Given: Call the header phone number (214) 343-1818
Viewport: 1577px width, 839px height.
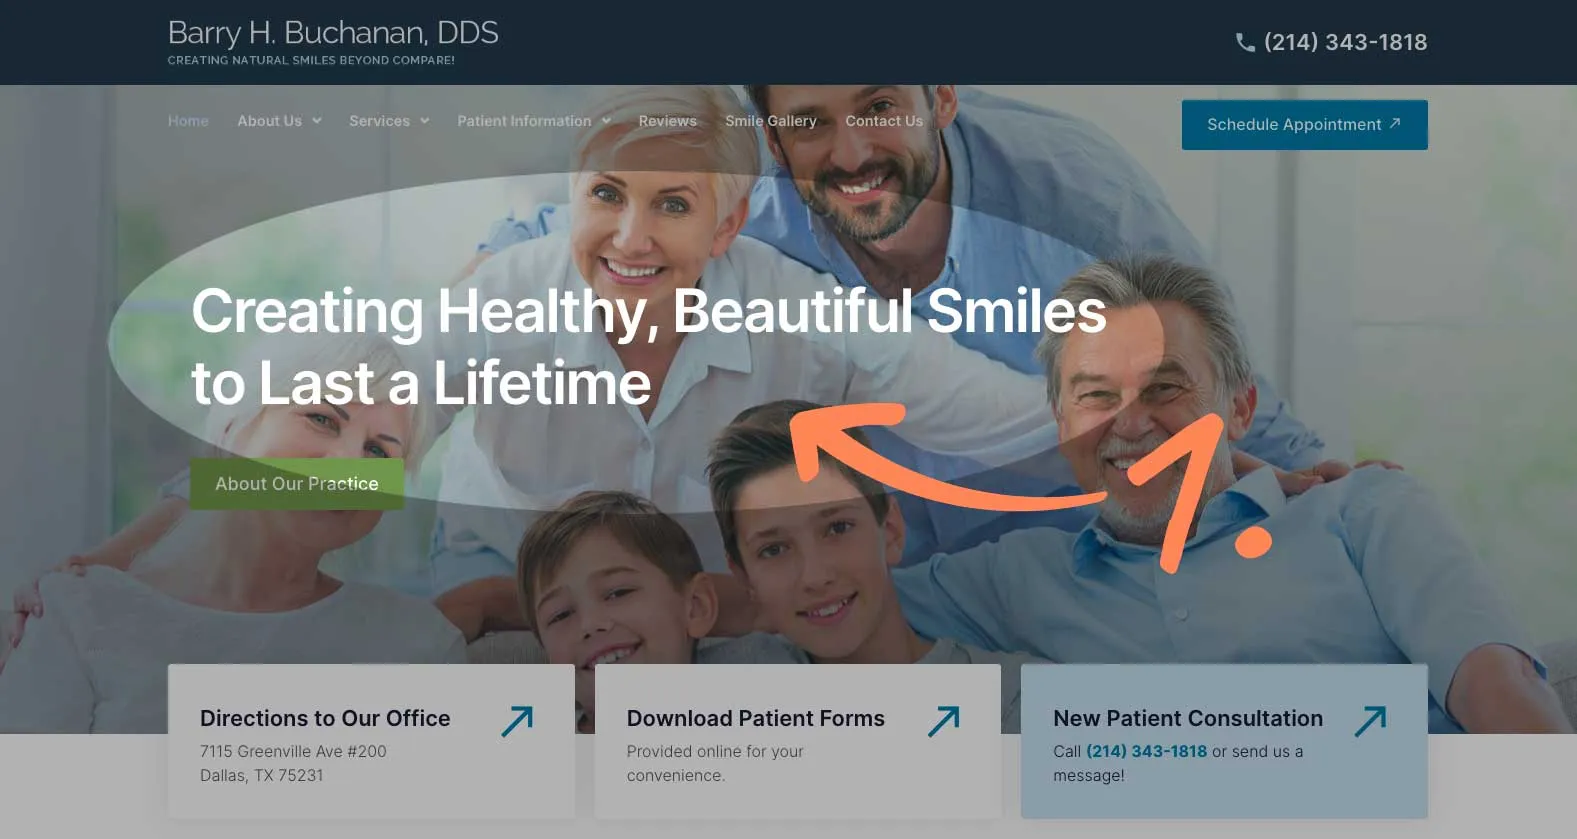Looking at the screenshot, I should [1345, 42].
